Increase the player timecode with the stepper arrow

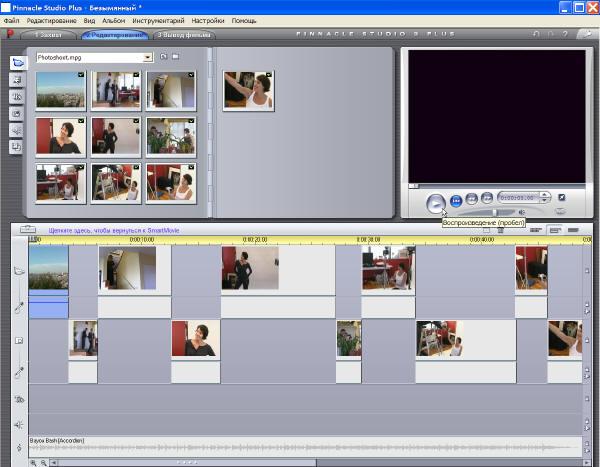click(544, 195)
